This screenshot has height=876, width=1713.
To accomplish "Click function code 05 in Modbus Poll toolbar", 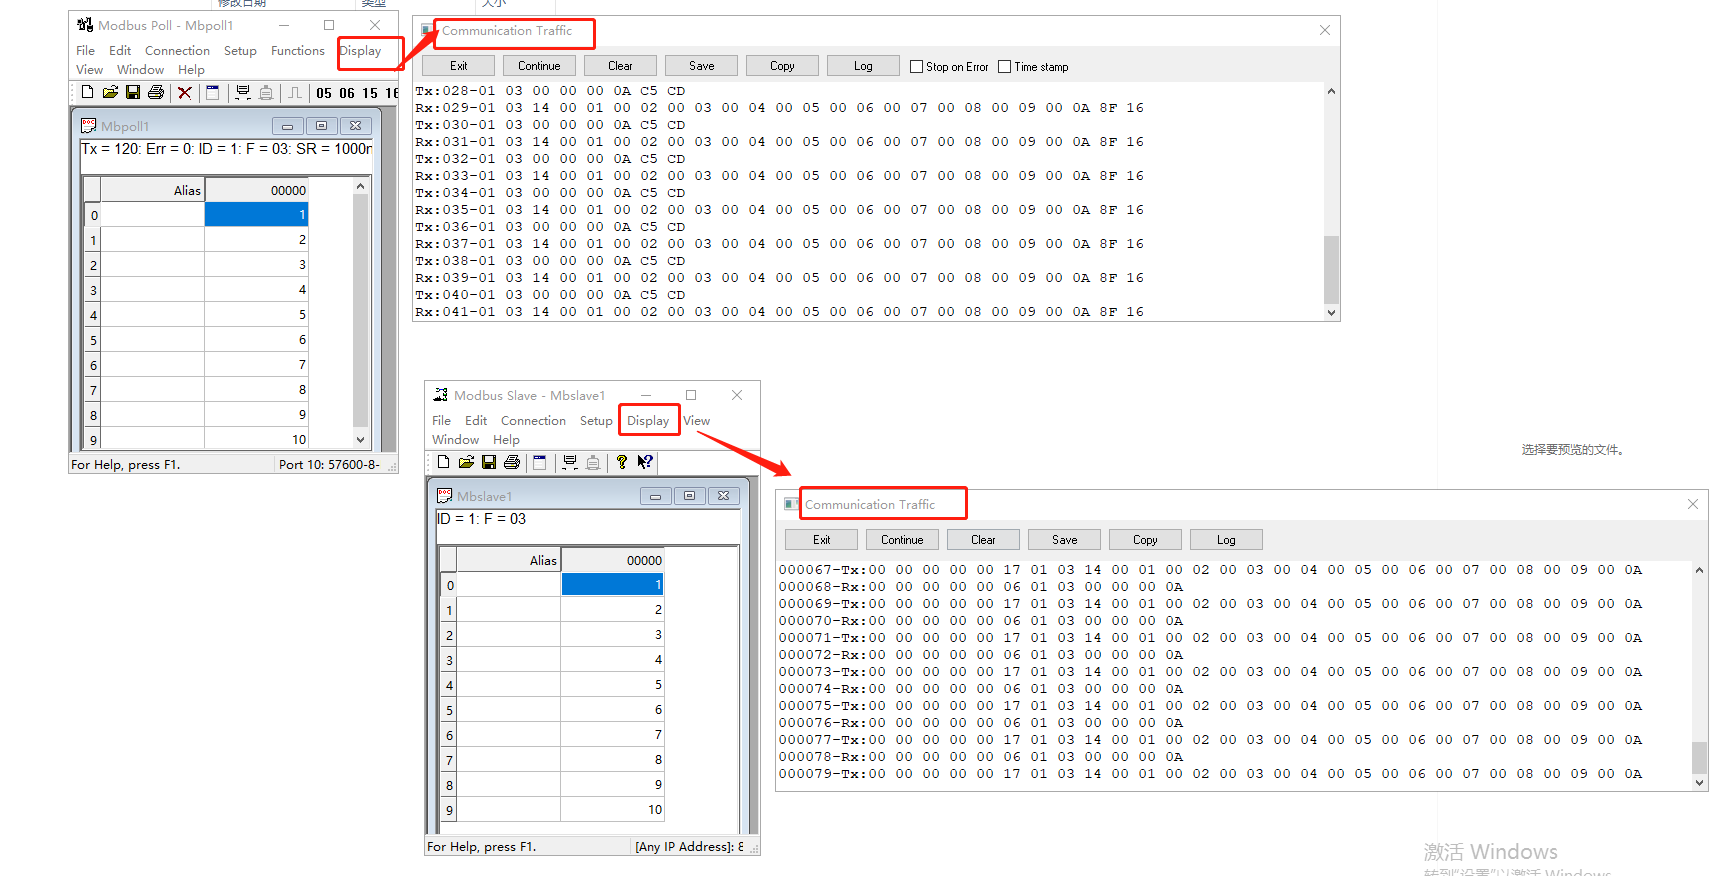I will tap(324, 93).
